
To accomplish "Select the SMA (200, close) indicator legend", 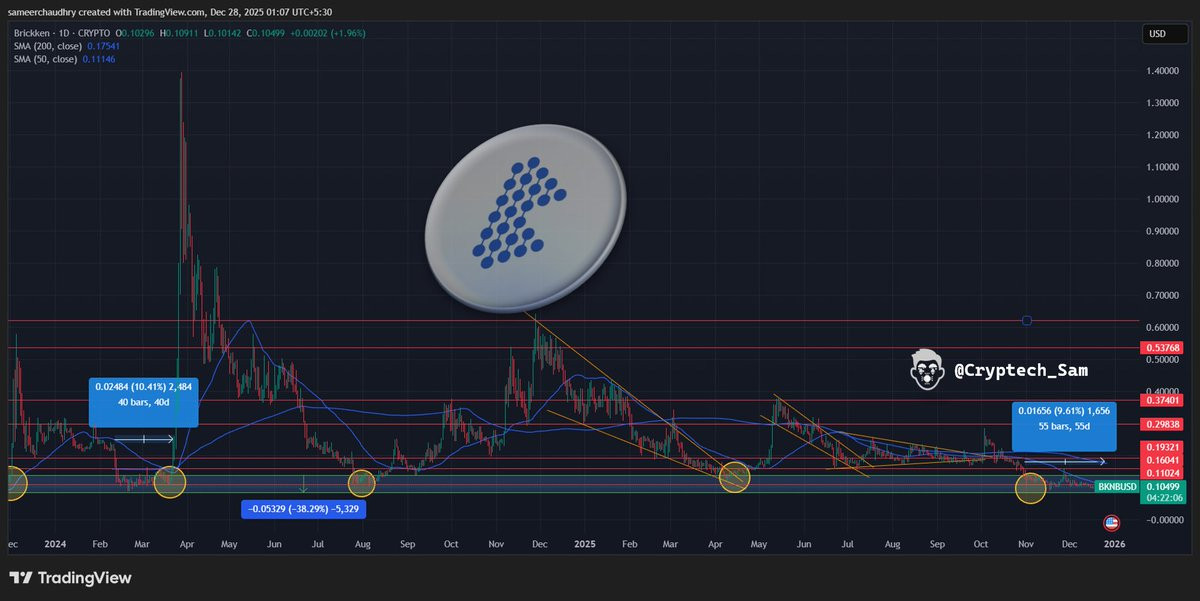I will click(x=50, y=46).
